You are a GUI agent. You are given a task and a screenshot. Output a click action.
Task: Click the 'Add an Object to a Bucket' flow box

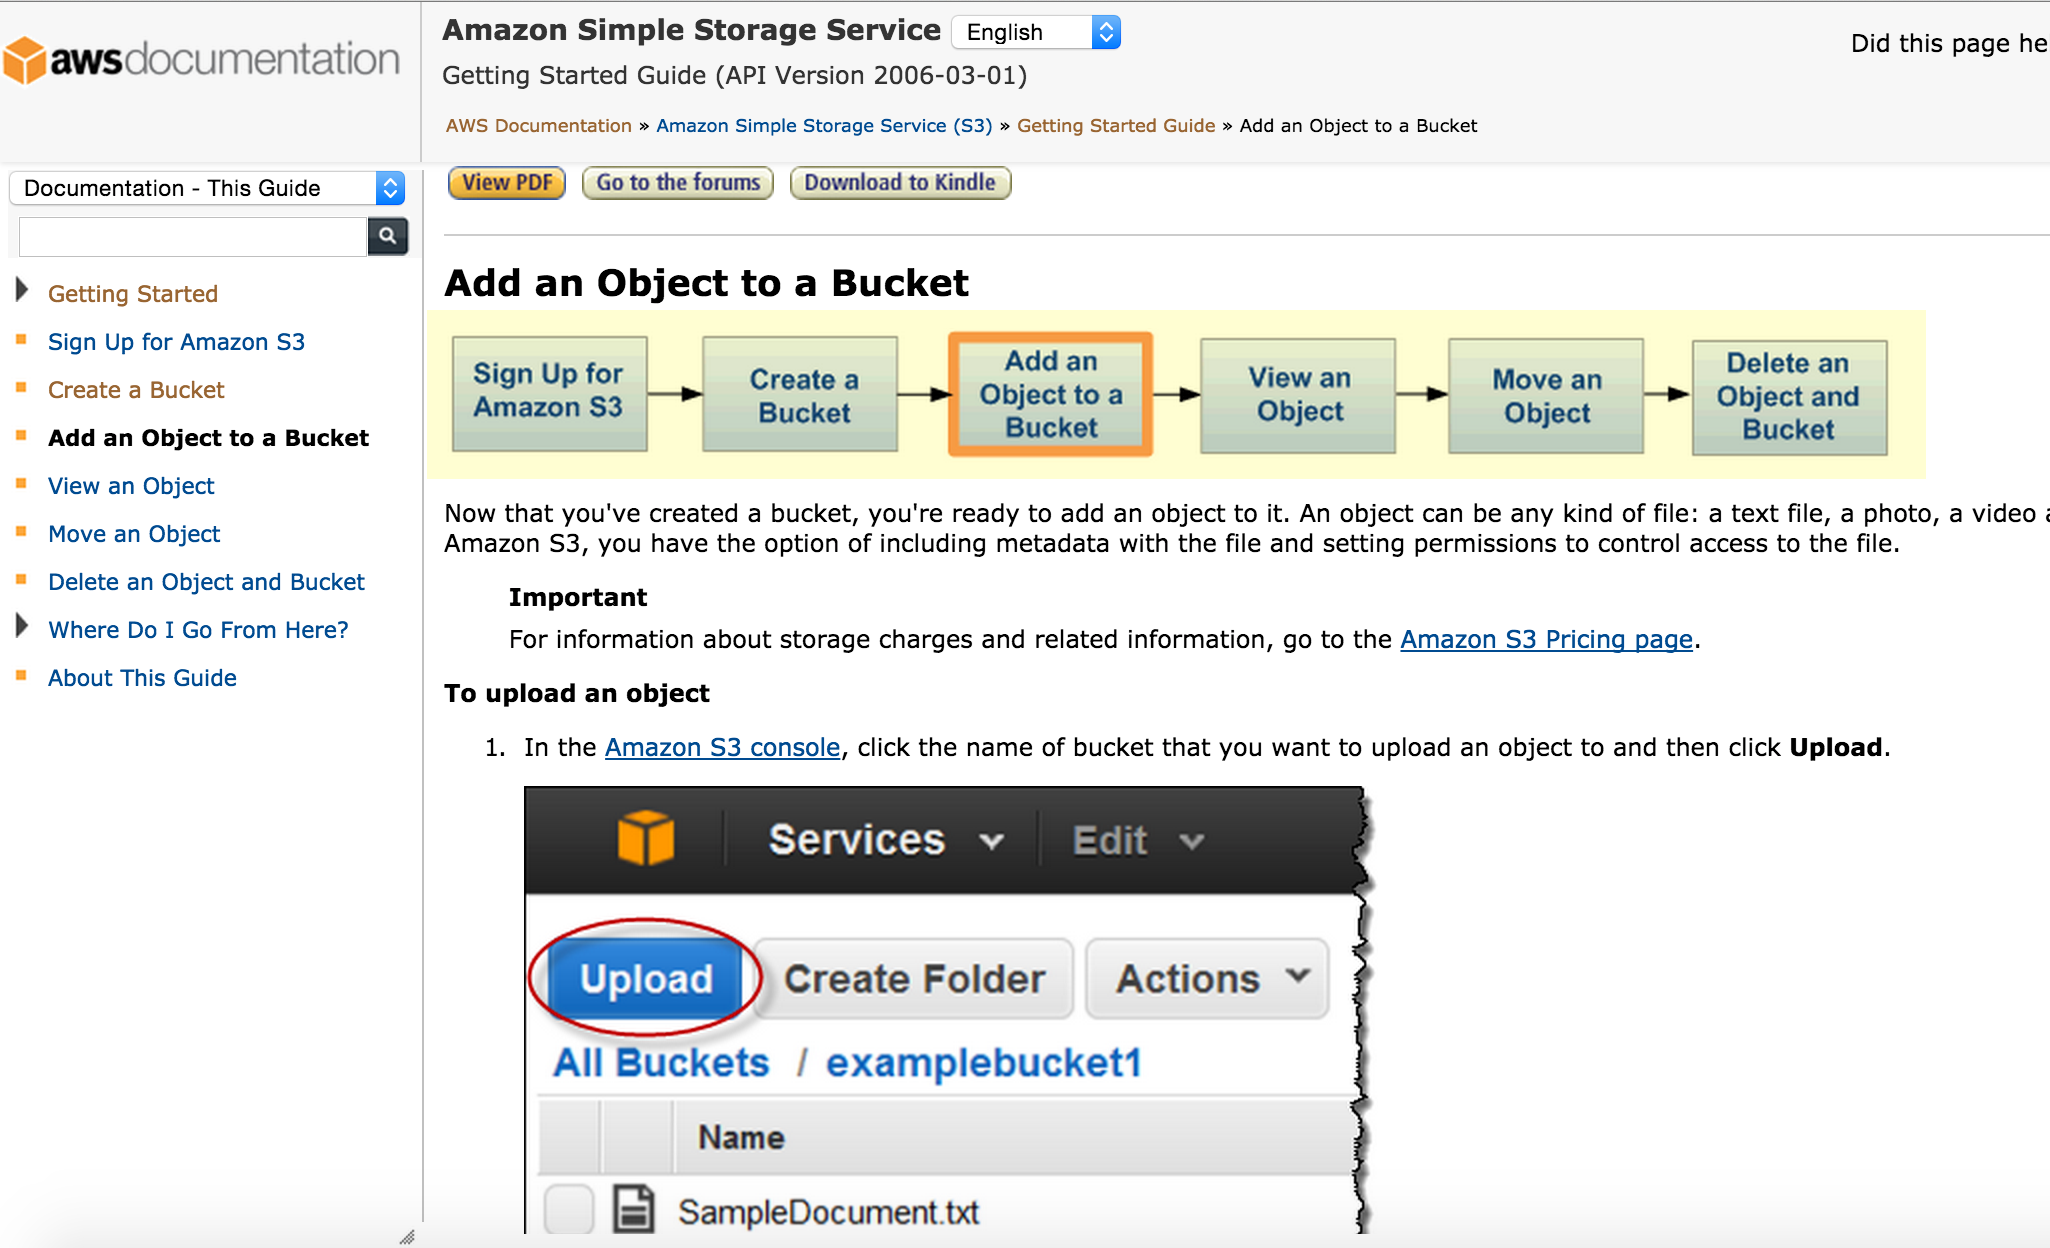[x=1050, y=394]
